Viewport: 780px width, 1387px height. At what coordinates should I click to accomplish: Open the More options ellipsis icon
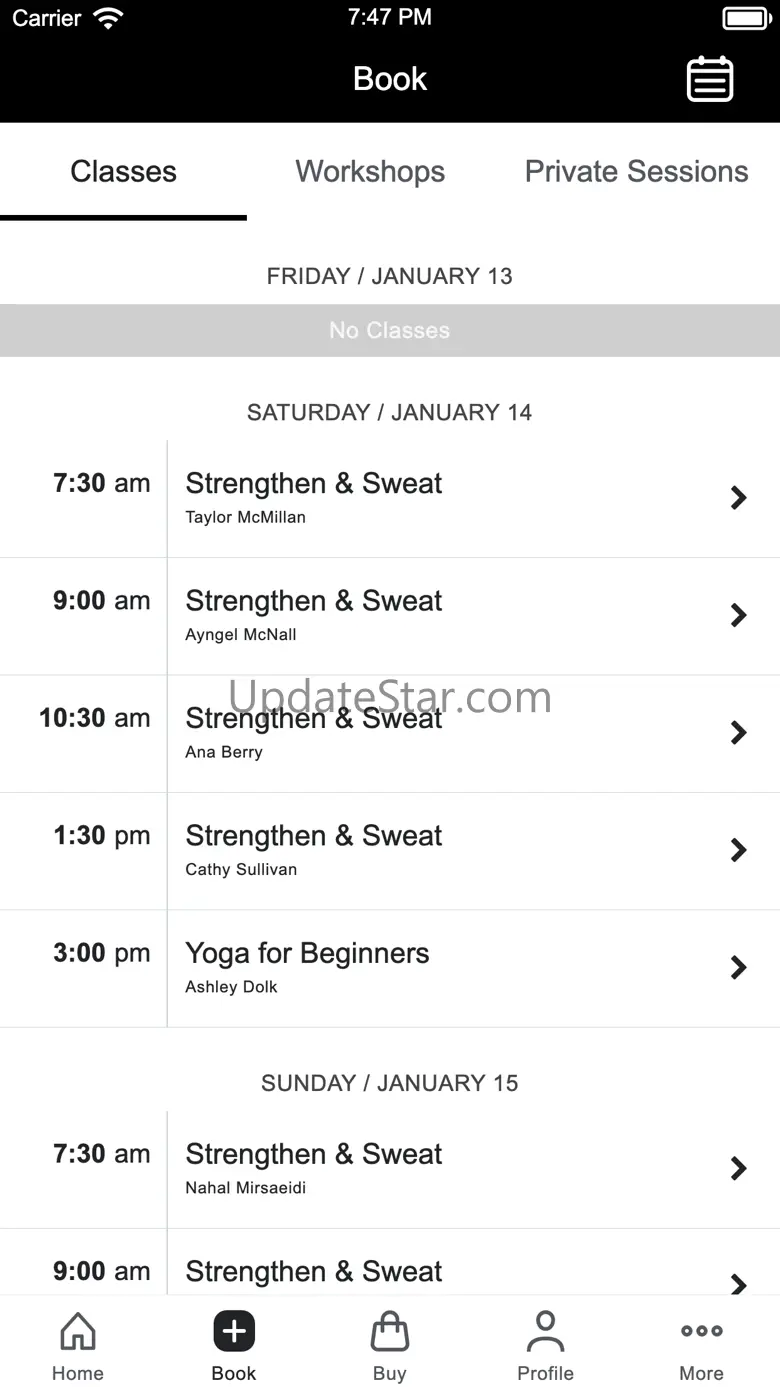[x=701, y=1332]
